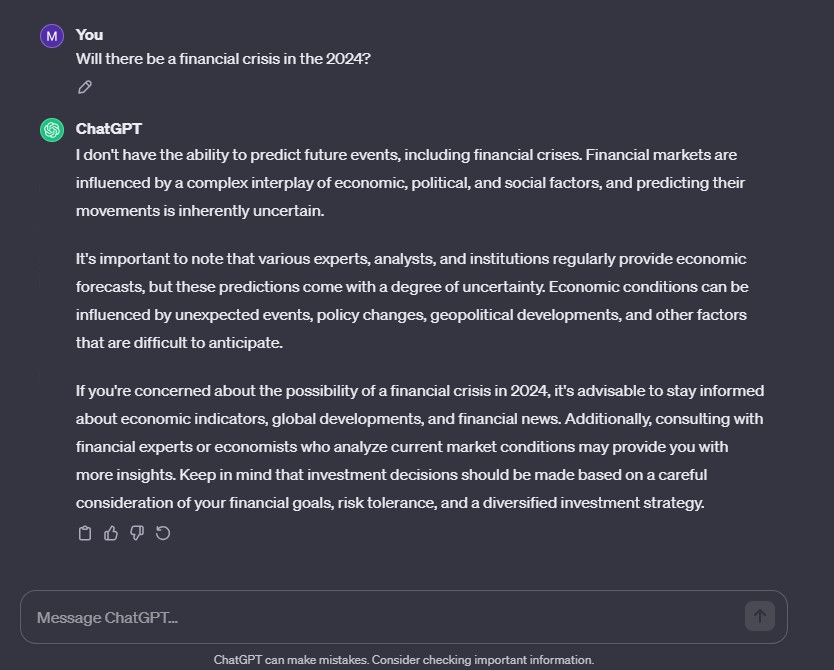Copy the ChatGPT response to clipboard
The width and height of the screenshot is (834, 670).
(x=85, y=533)
